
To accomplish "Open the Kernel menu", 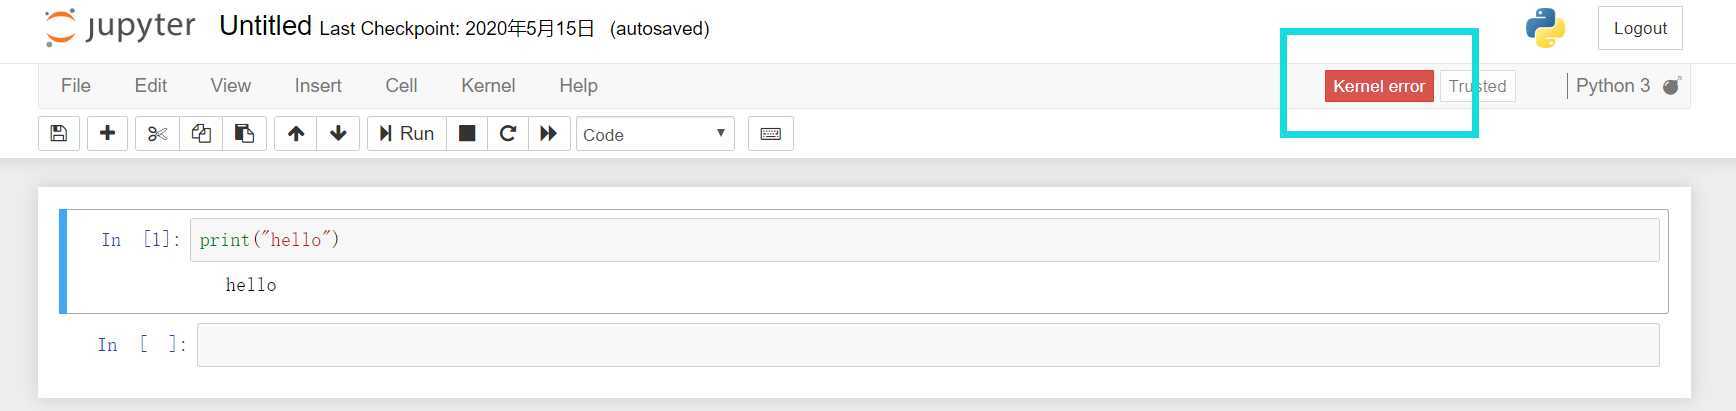I will tap(488, 86).
